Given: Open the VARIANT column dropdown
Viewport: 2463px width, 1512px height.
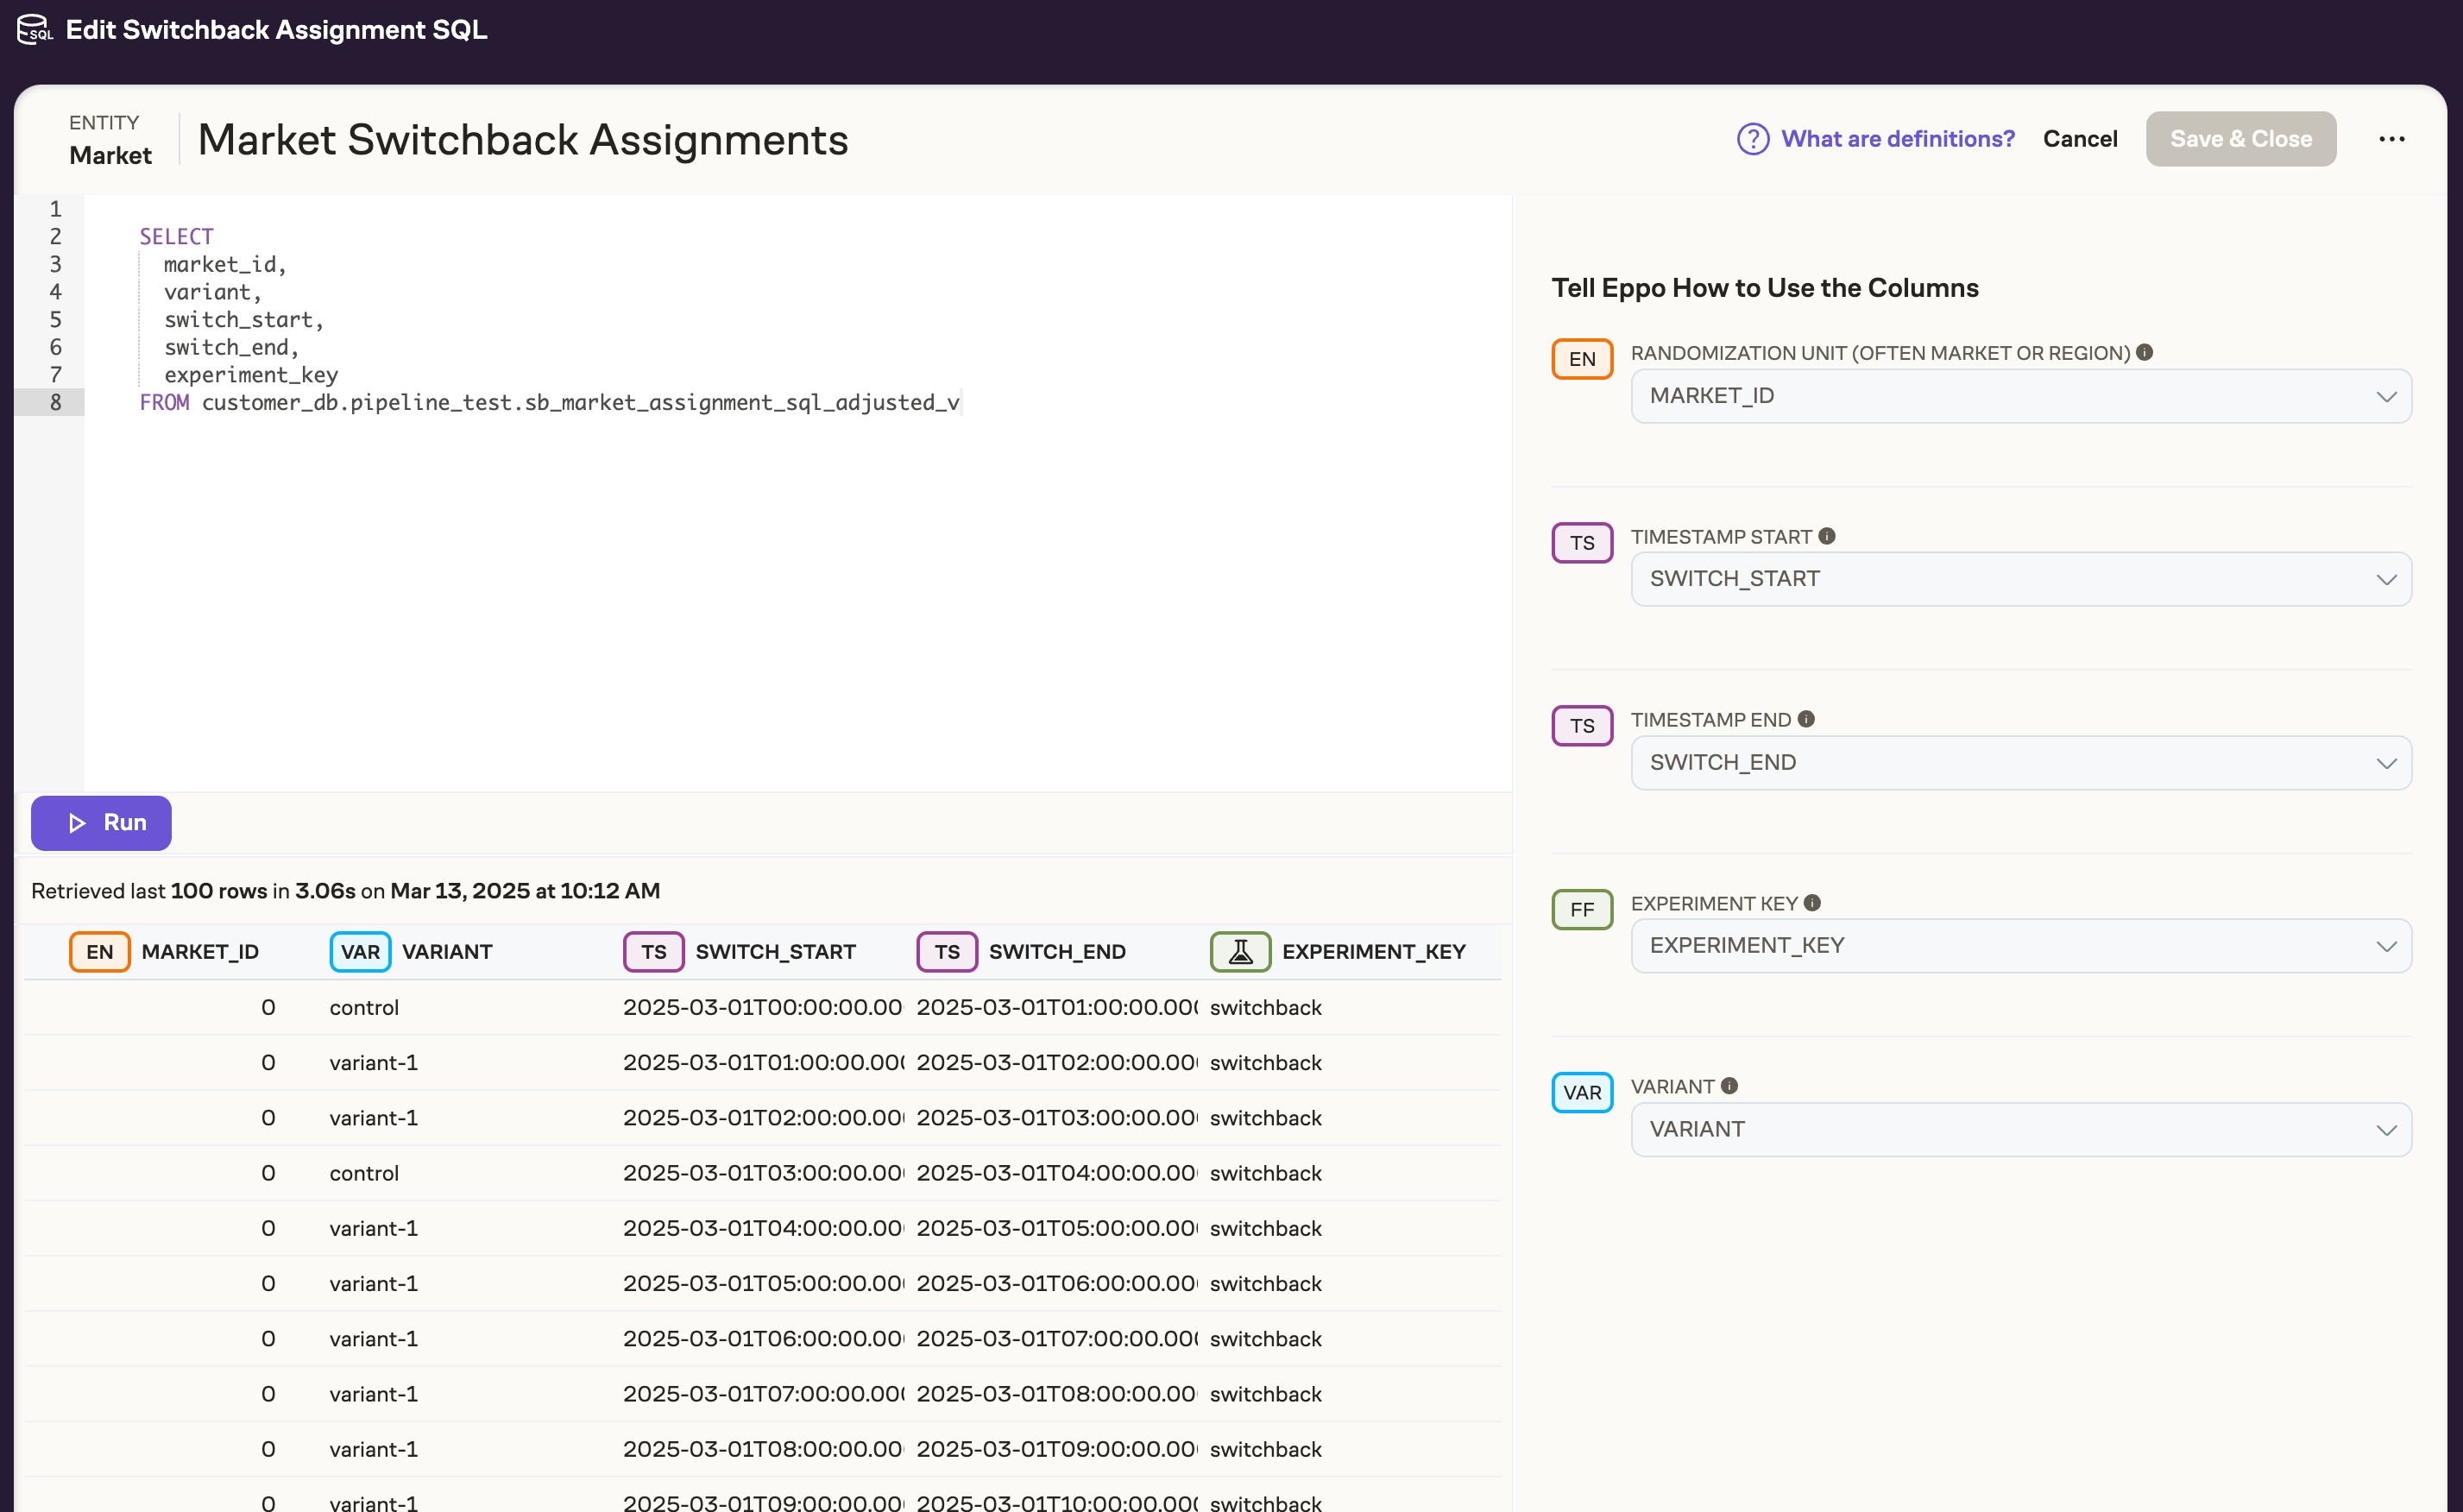Looking at the screenshot, I should pos(2020,1129).
